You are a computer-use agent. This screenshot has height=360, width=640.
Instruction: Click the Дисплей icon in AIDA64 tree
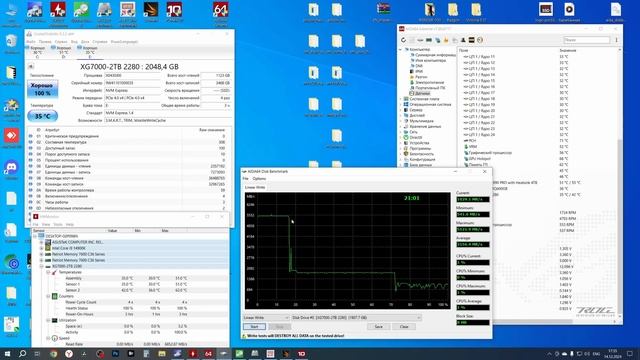point(406,116)
